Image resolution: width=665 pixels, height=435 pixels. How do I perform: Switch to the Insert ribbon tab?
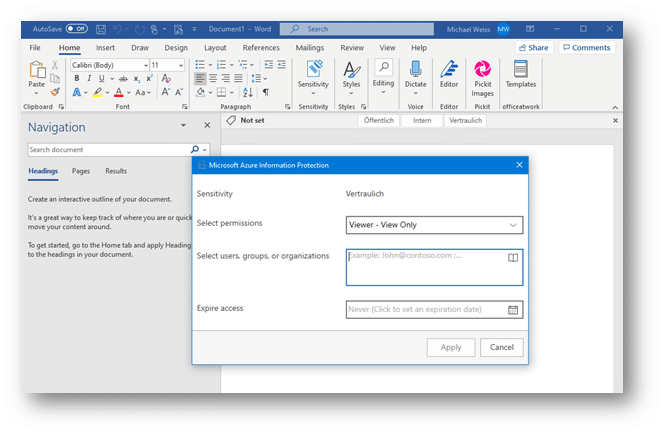105,47
